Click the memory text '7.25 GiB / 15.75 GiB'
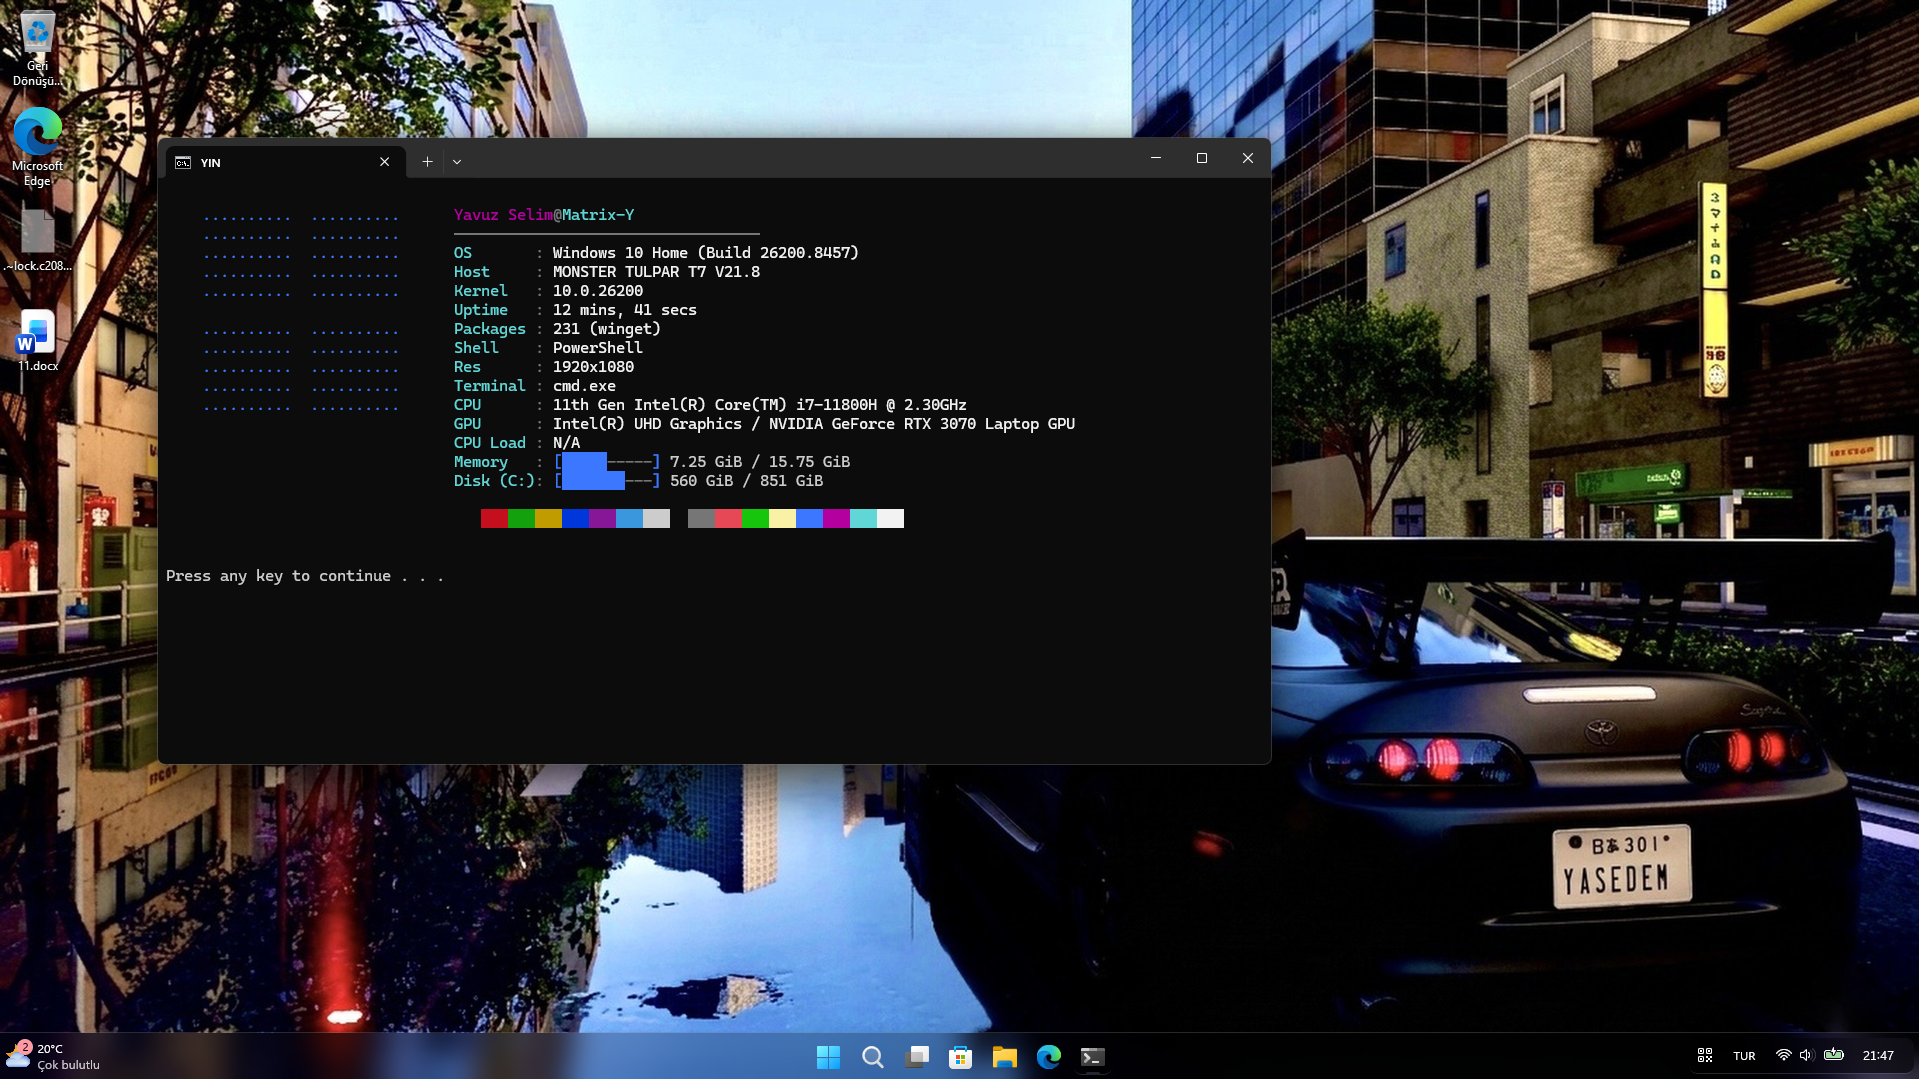This screenshot has height=1079, width=1919. [x=760, y=462]
